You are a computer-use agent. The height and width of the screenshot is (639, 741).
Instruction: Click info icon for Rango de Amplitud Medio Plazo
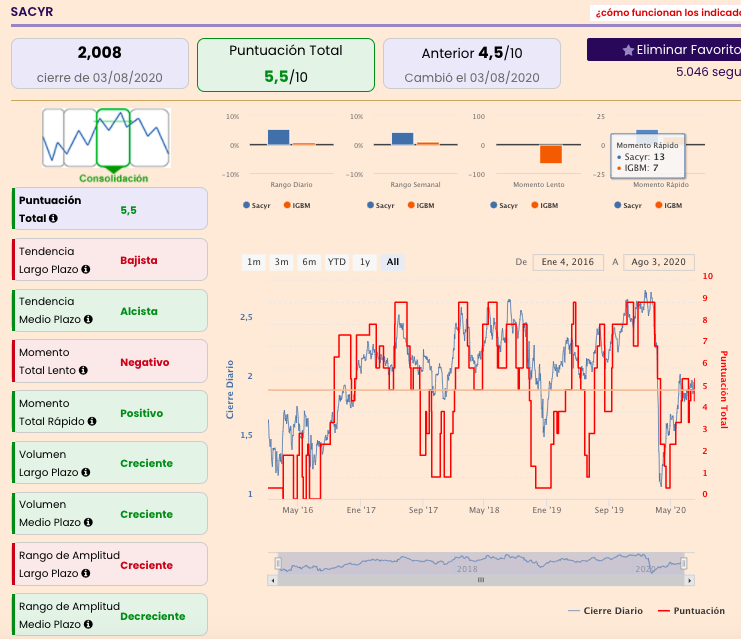[x=88, y=624]
